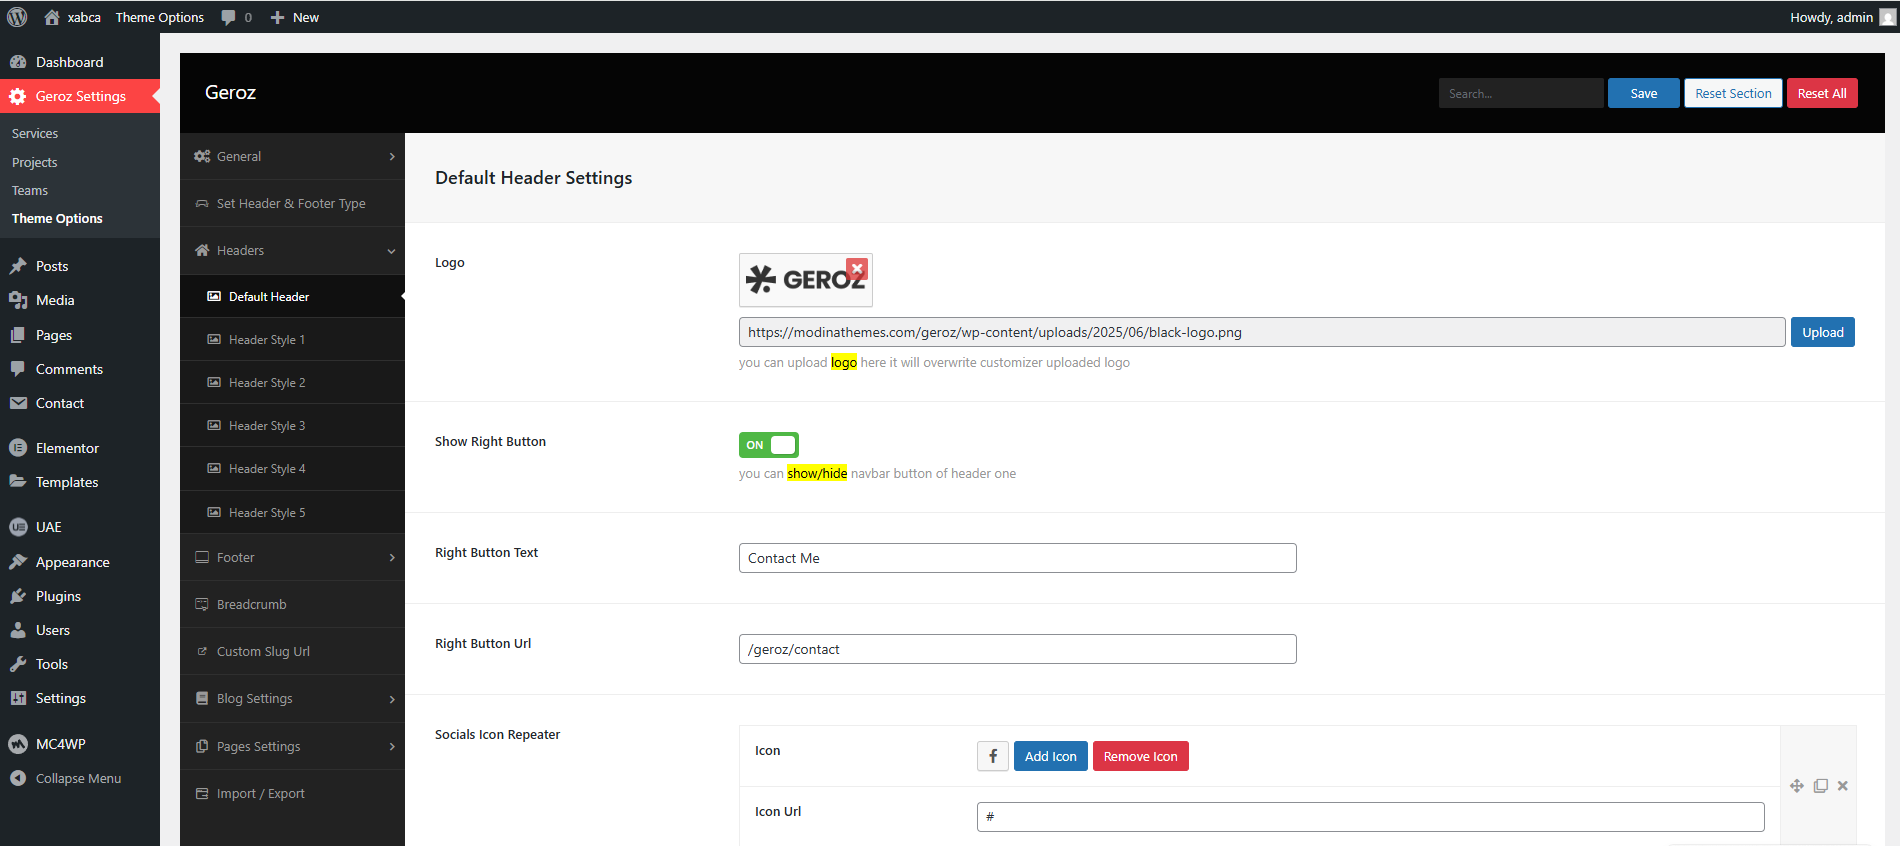Toggle the Show Right Button switch
1900x846 pixels.
coord(768,445)
